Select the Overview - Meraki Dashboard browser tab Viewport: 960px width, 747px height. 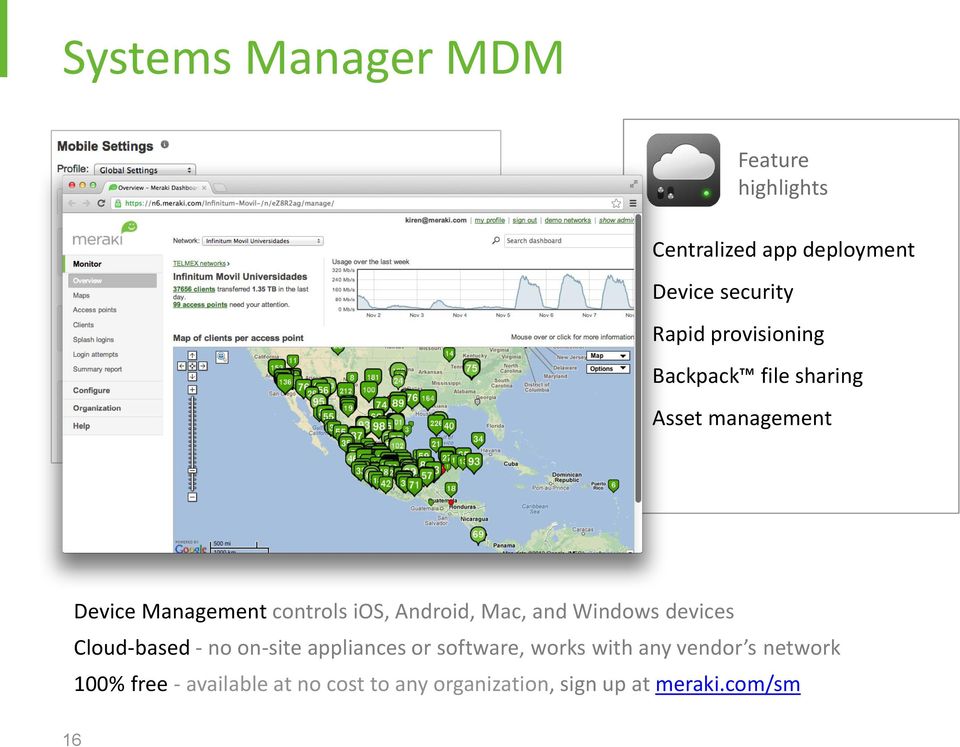158,187
